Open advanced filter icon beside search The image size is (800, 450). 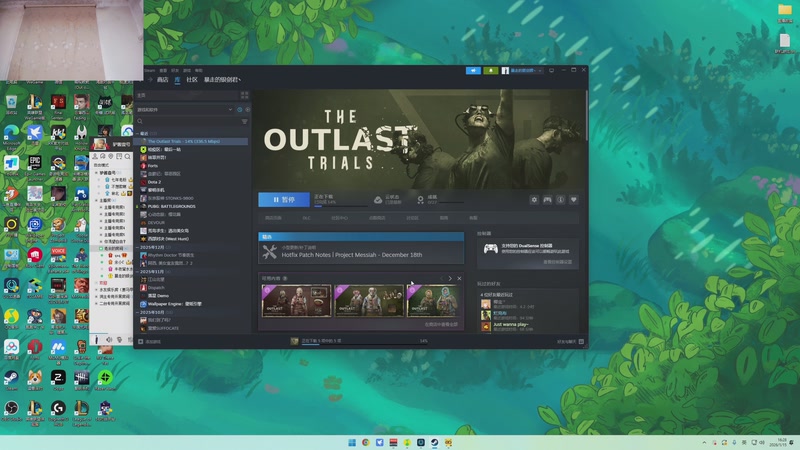244,121
